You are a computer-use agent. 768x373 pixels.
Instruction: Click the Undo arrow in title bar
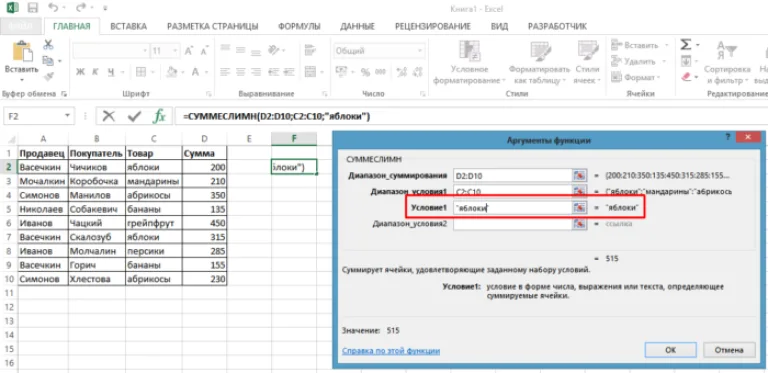(x=54, y=8)
